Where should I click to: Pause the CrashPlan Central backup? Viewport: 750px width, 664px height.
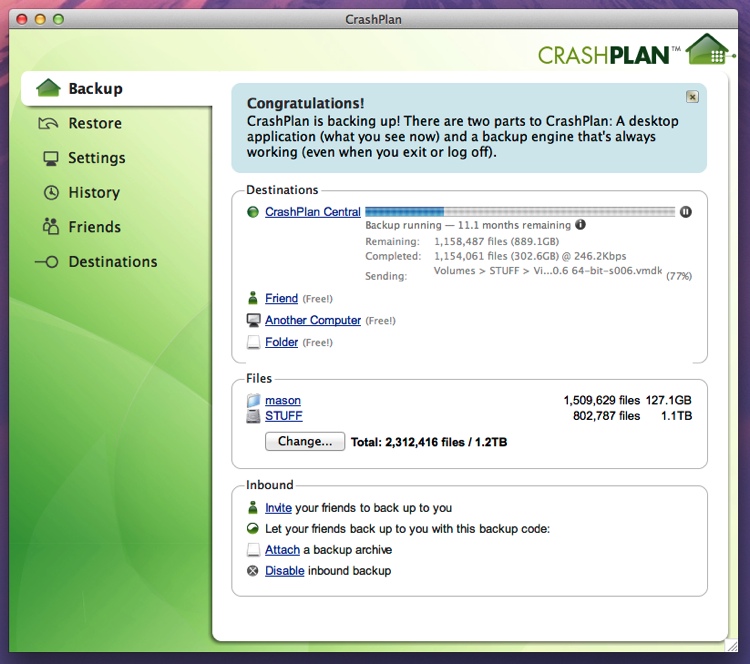685,211
